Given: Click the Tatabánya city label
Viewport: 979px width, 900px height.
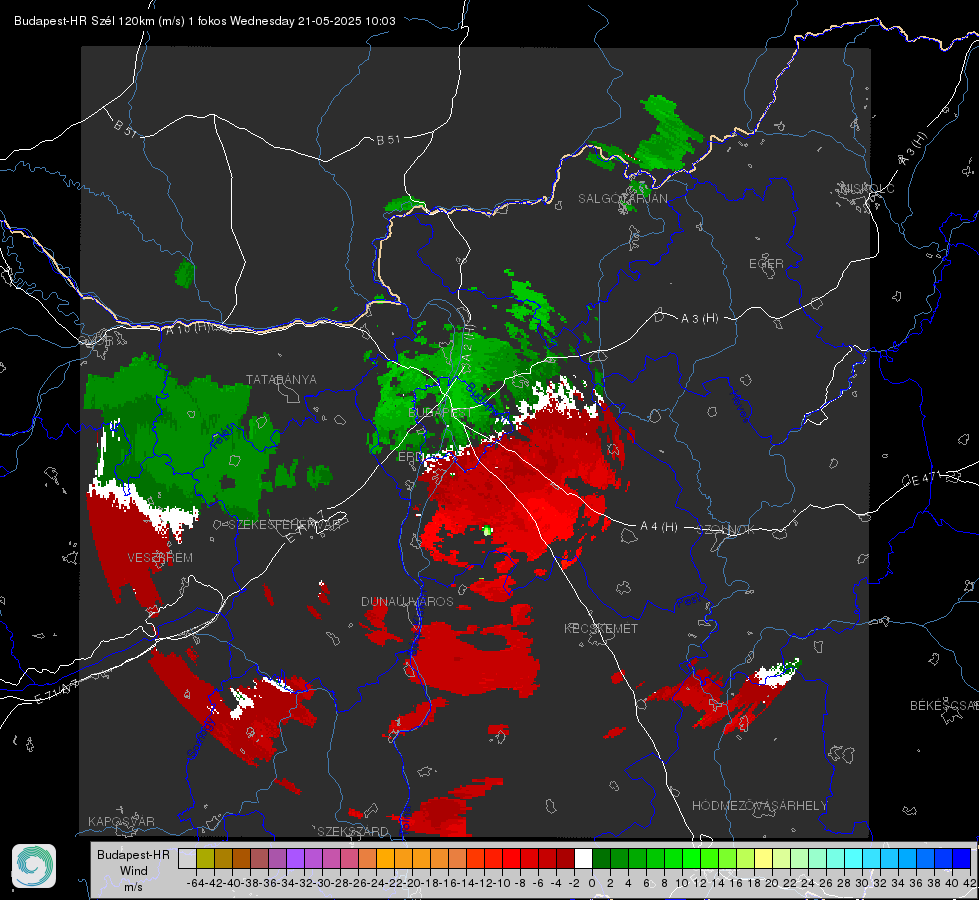Looking at the screenshot, I should [x=281, y=380].
